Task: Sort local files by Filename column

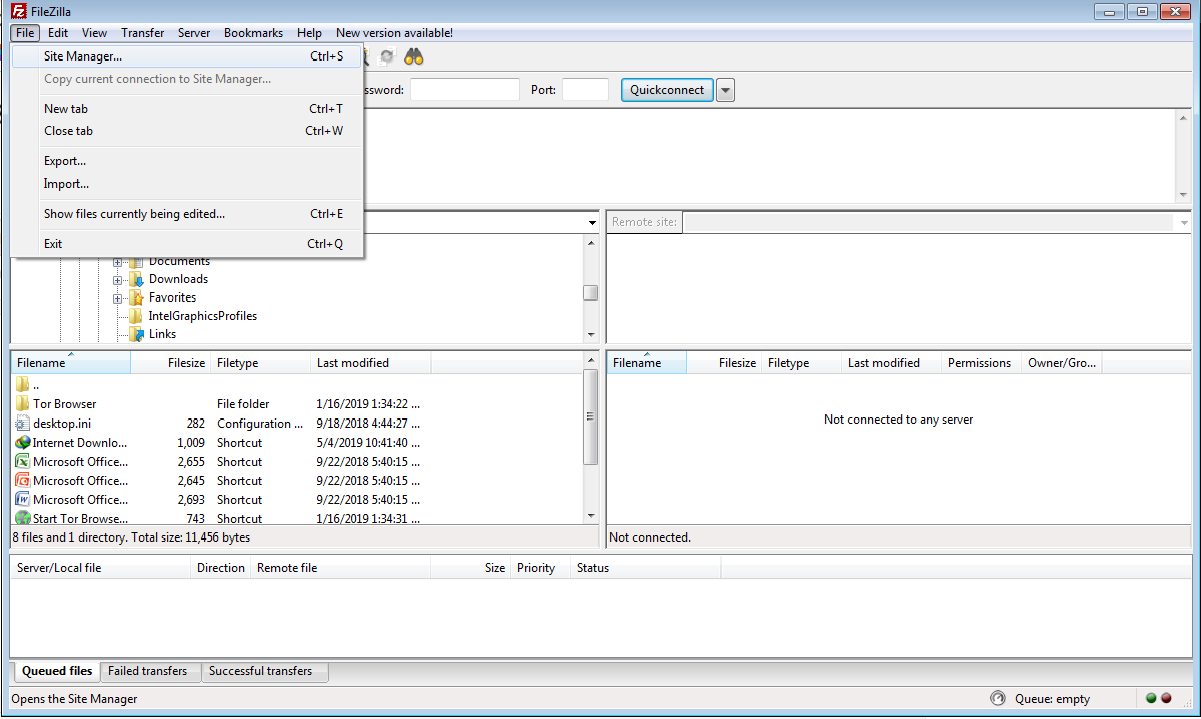Action: pyautogui.click(x=71, y=363)
